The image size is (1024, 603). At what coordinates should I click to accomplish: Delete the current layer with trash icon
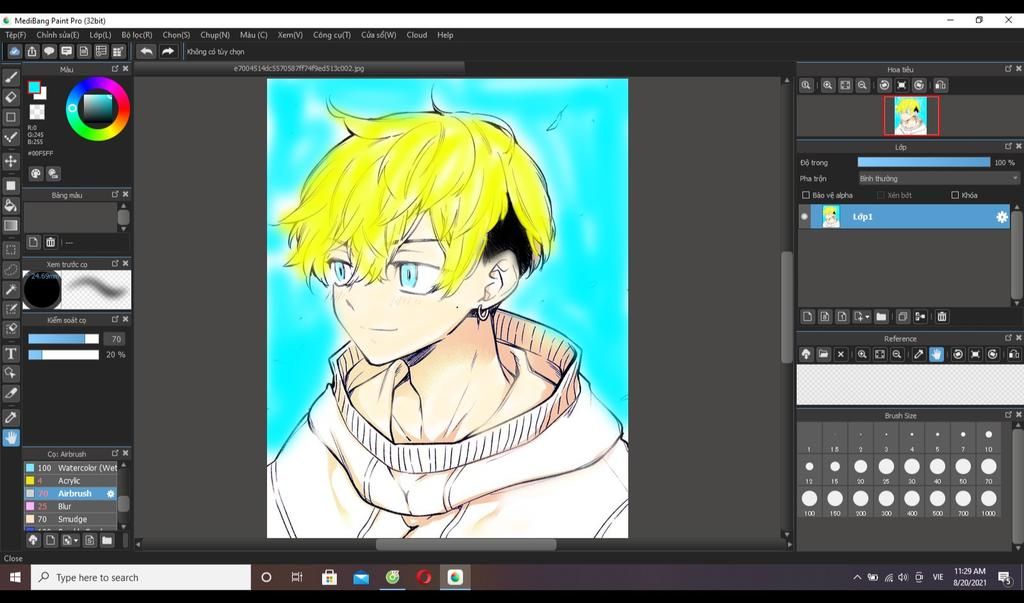pos(942,317)
